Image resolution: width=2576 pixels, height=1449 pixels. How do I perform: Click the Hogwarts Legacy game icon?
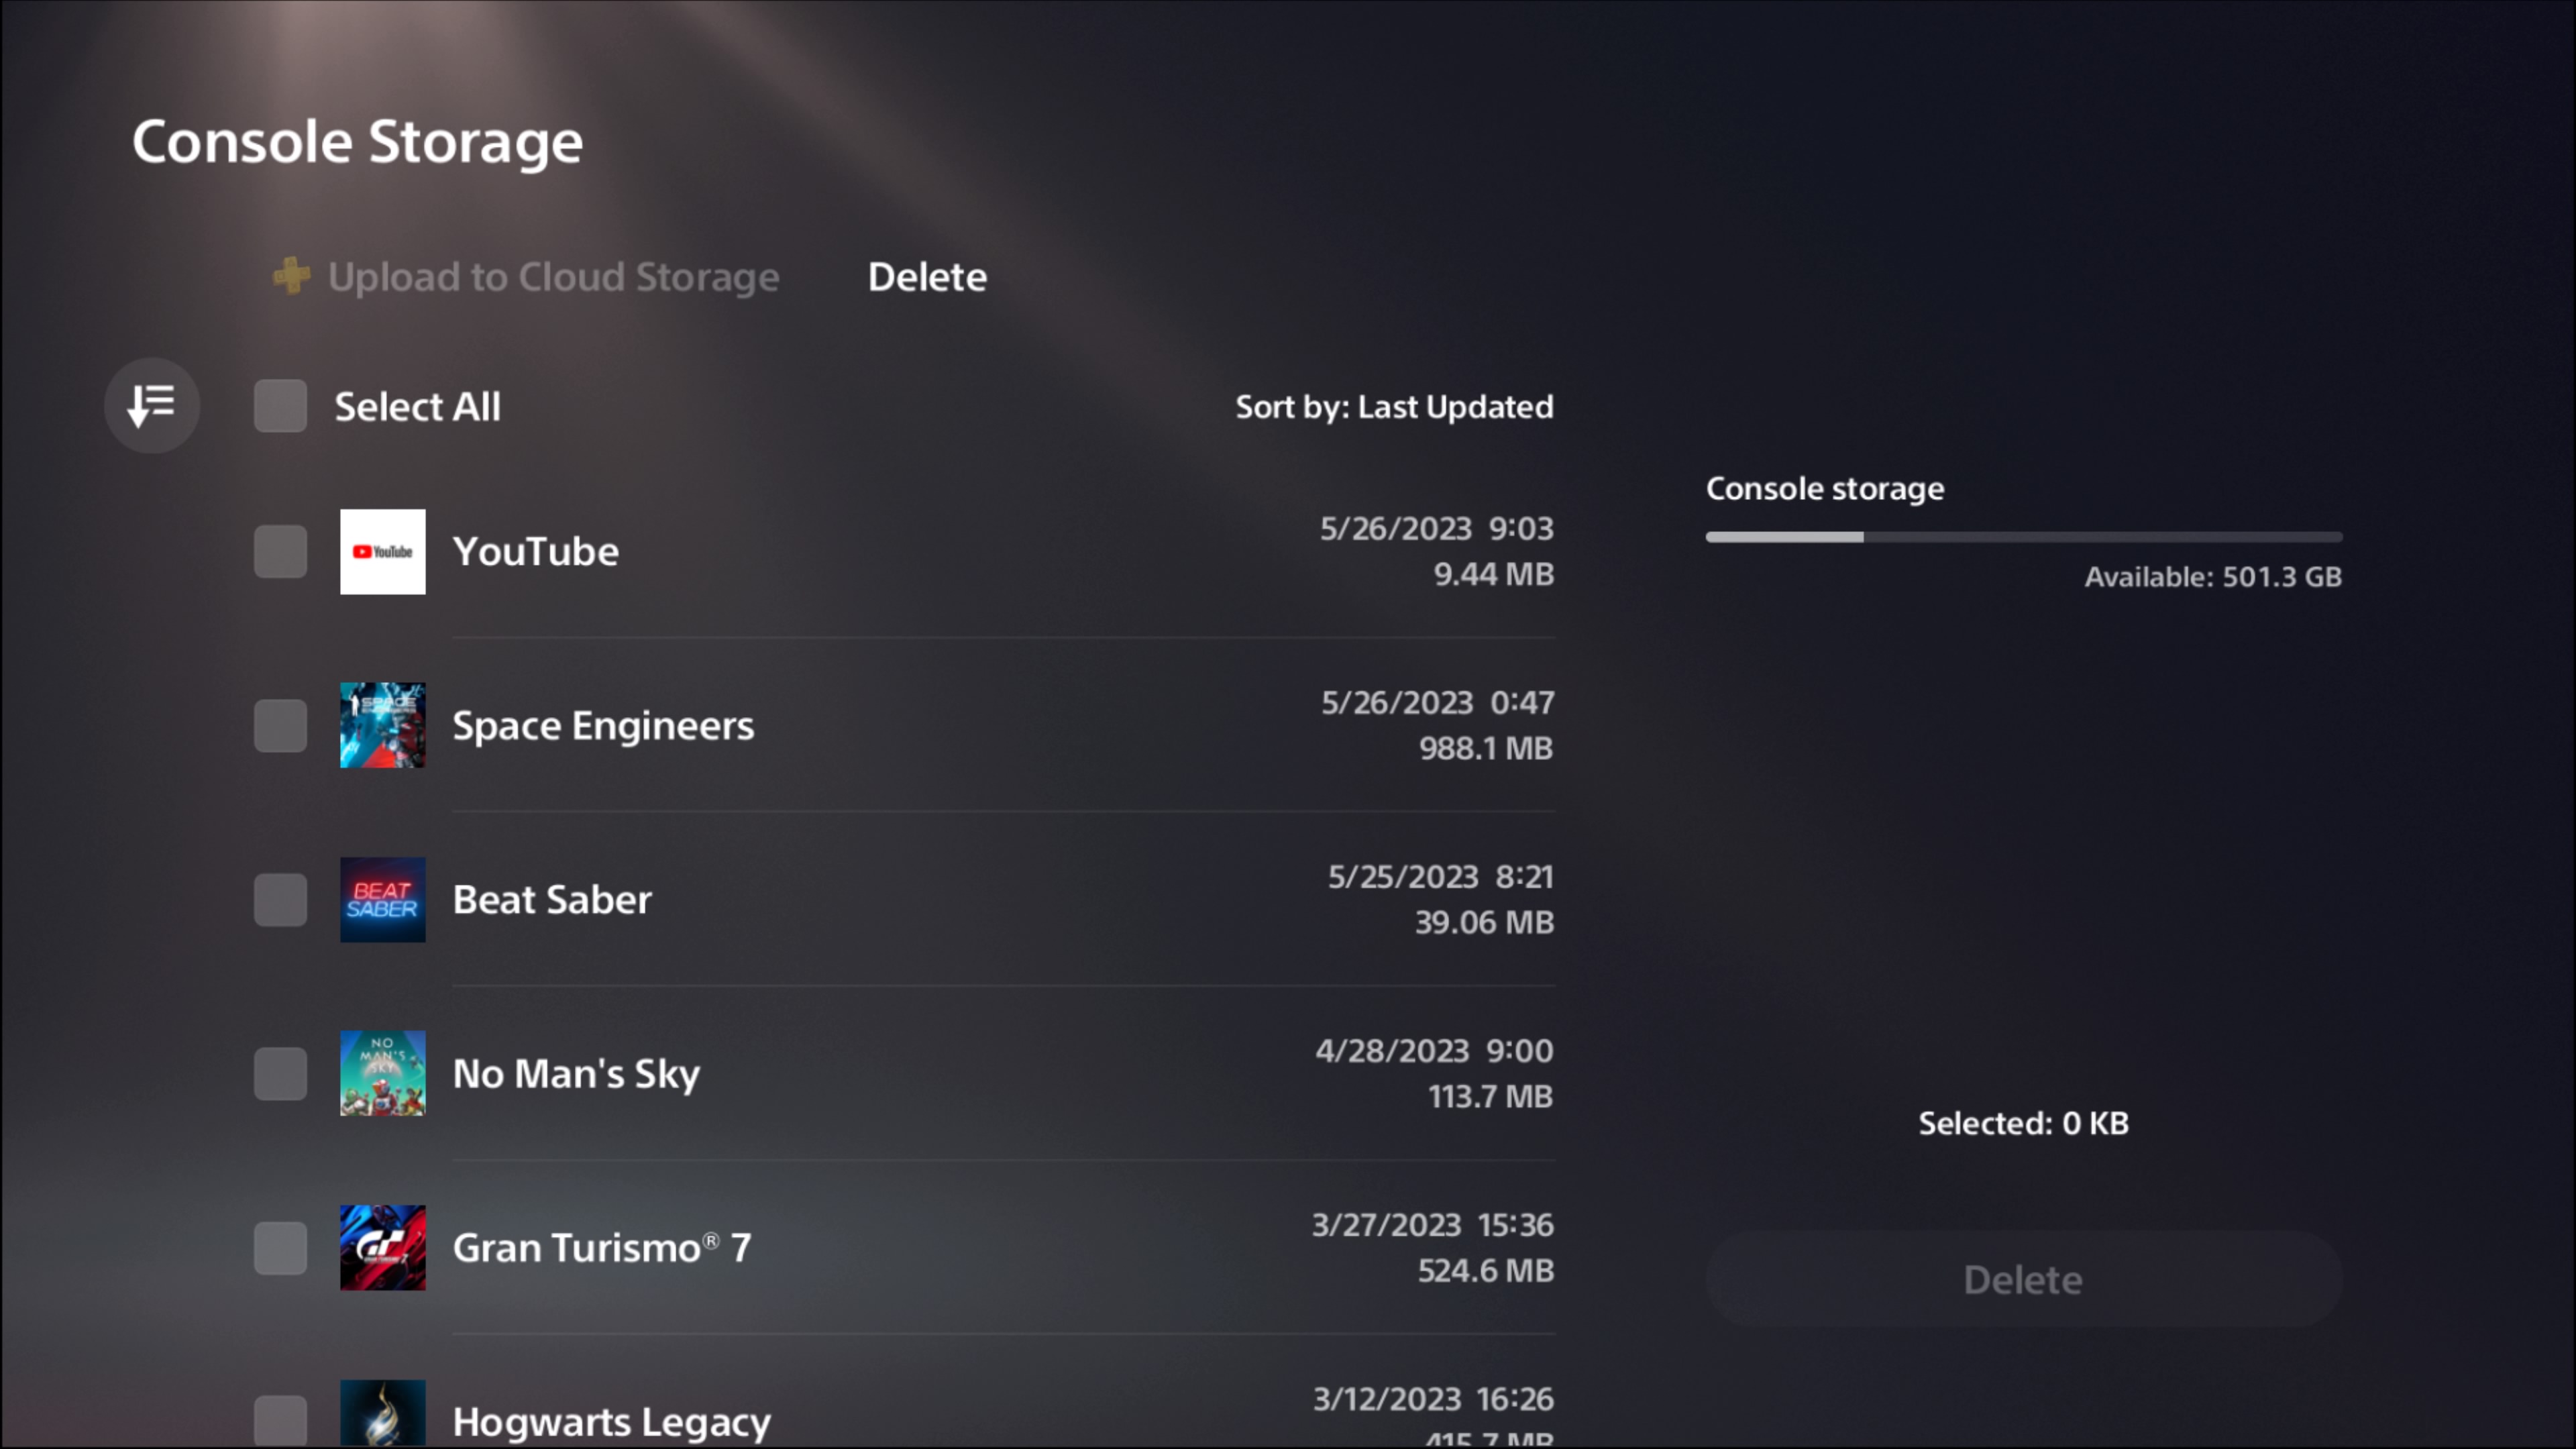coord(382,1414)
